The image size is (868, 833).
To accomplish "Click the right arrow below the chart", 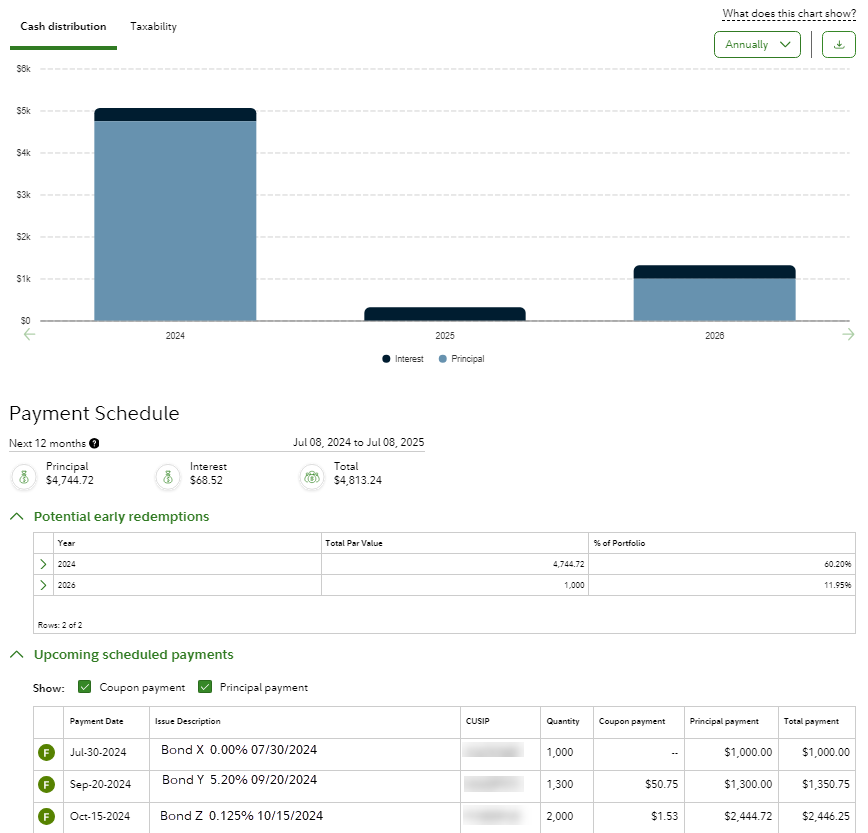I will pyautogui.click(x=849, y=335).
